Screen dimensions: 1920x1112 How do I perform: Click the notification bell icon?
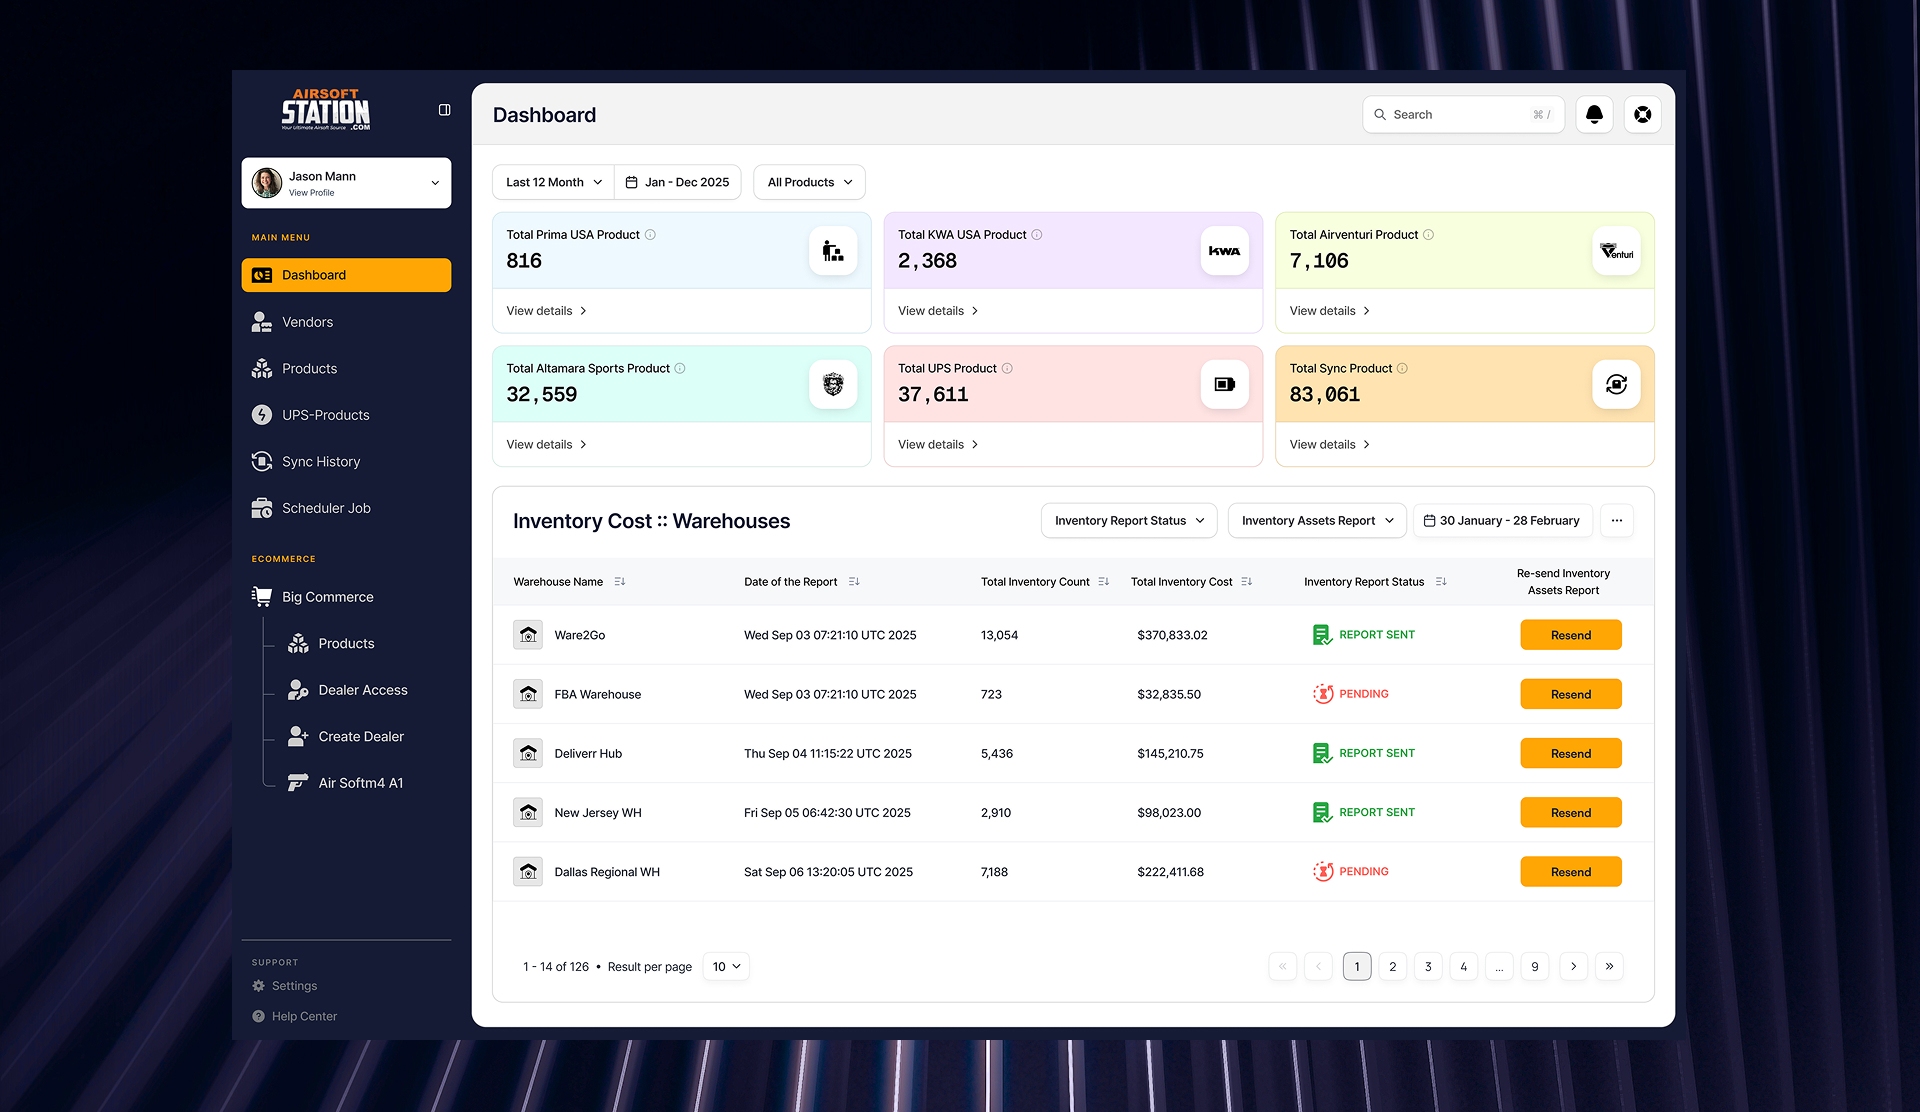coord(1594,115)
